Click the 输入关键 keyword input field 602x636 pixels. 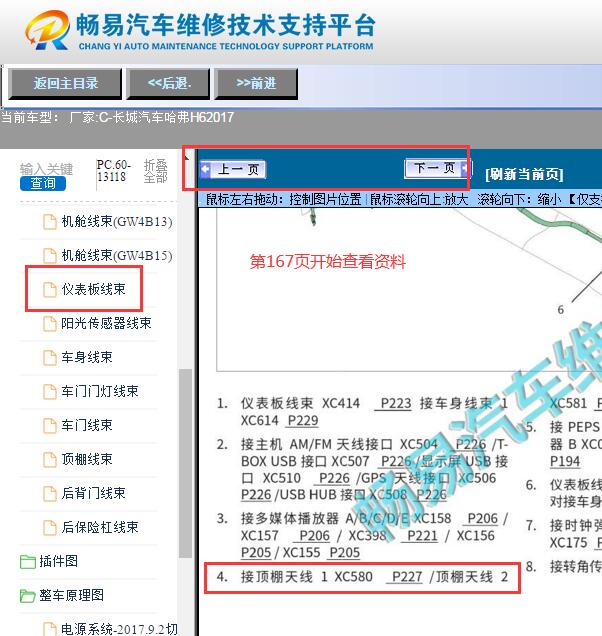click(46, 169)
